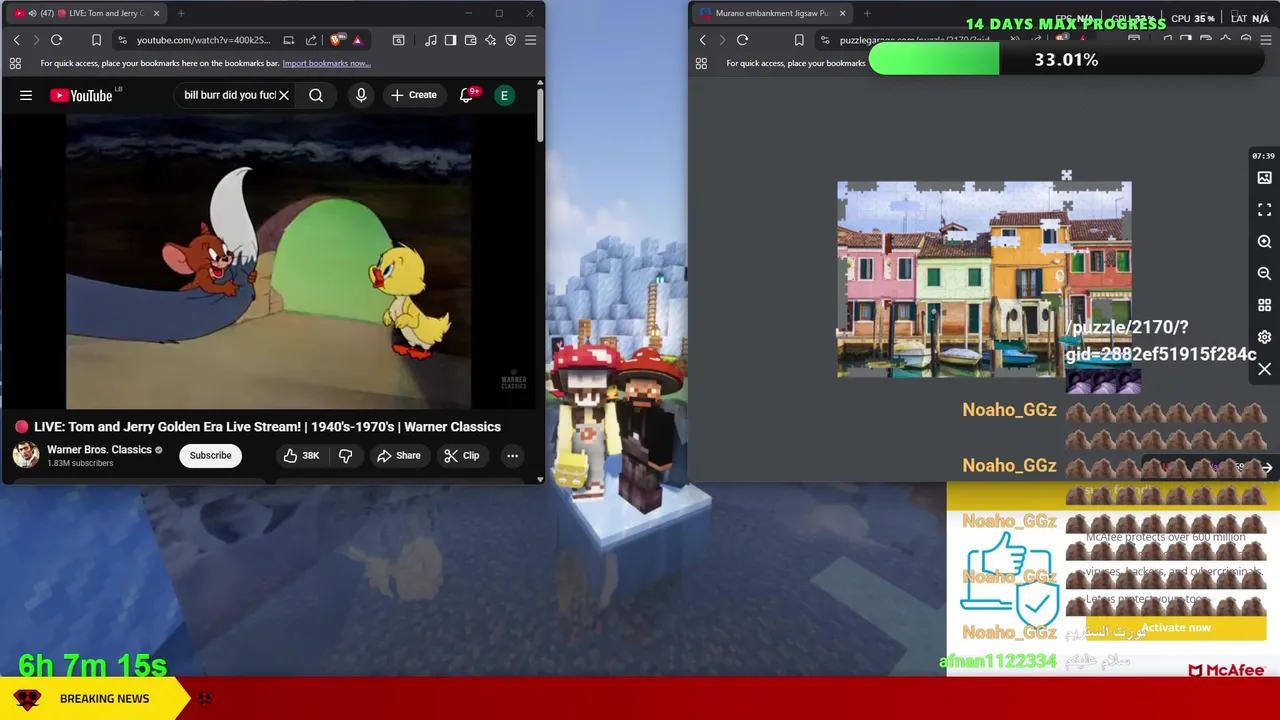The height and width of the screenshot is (720, 1280).
Task: Open the Leo AI sparkle icon
Action: click(x=490, y=40)
